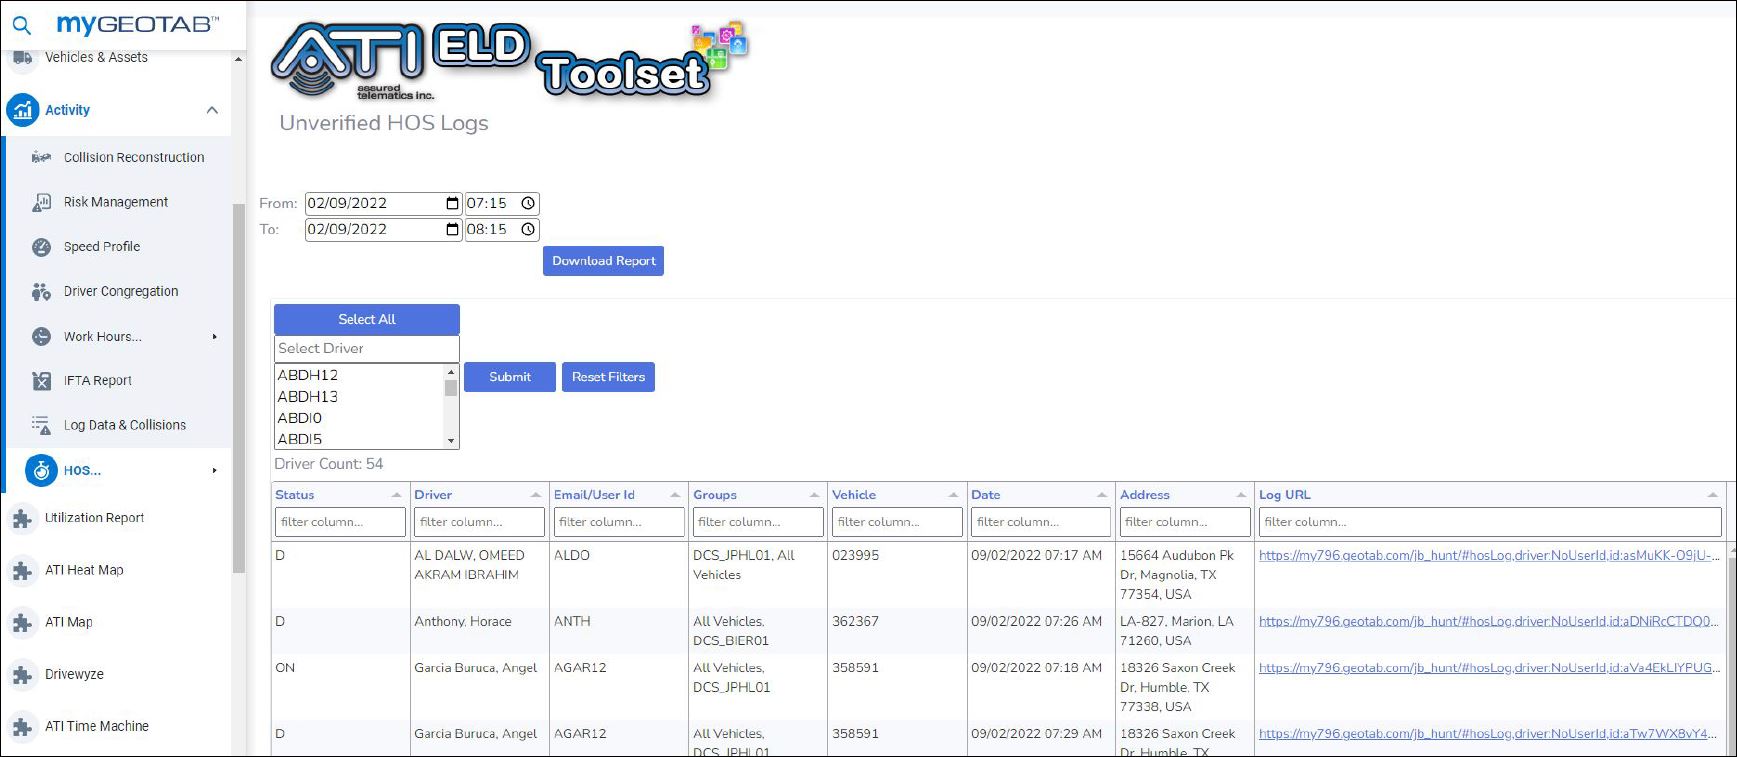Open the 07:18 AM Garcia Buruca log link

1489,667
